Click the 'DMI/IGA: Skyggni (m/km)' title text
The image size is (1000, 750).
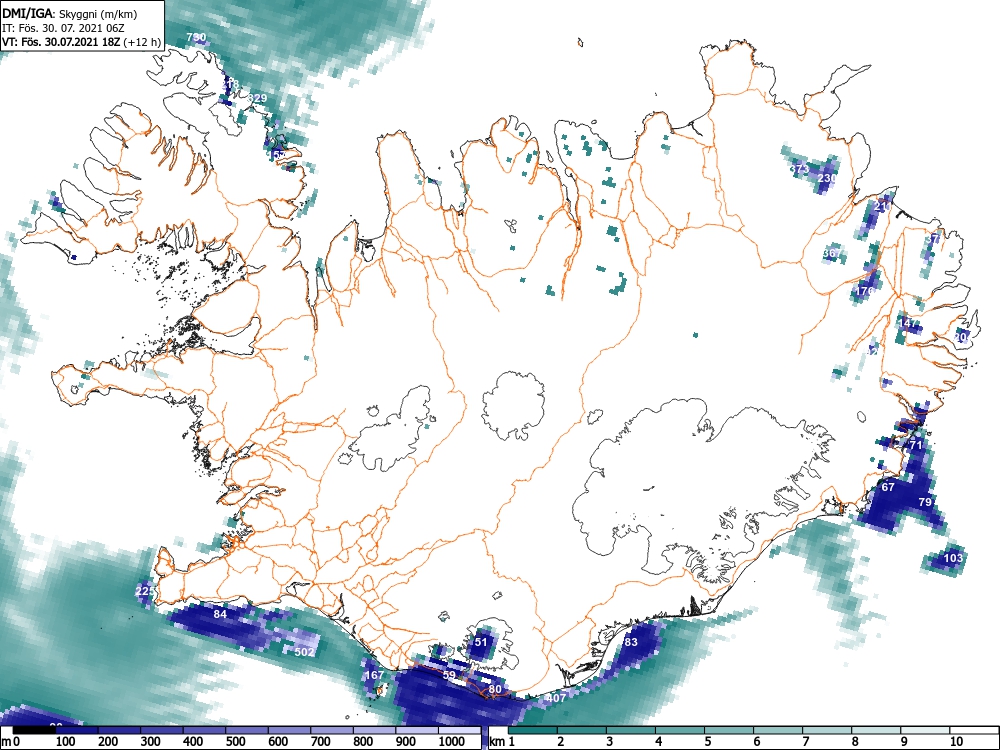click(x=70, y=14)
